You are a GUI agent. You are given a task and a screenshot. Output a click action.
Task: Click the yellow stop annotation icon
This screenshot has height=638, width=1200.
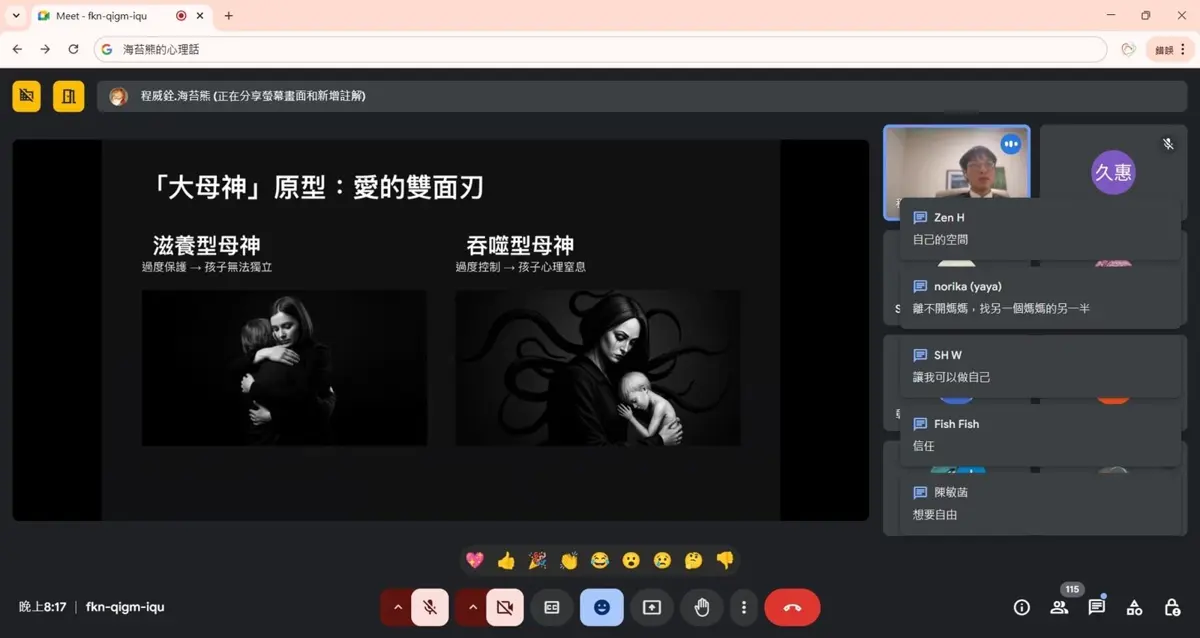27,96
